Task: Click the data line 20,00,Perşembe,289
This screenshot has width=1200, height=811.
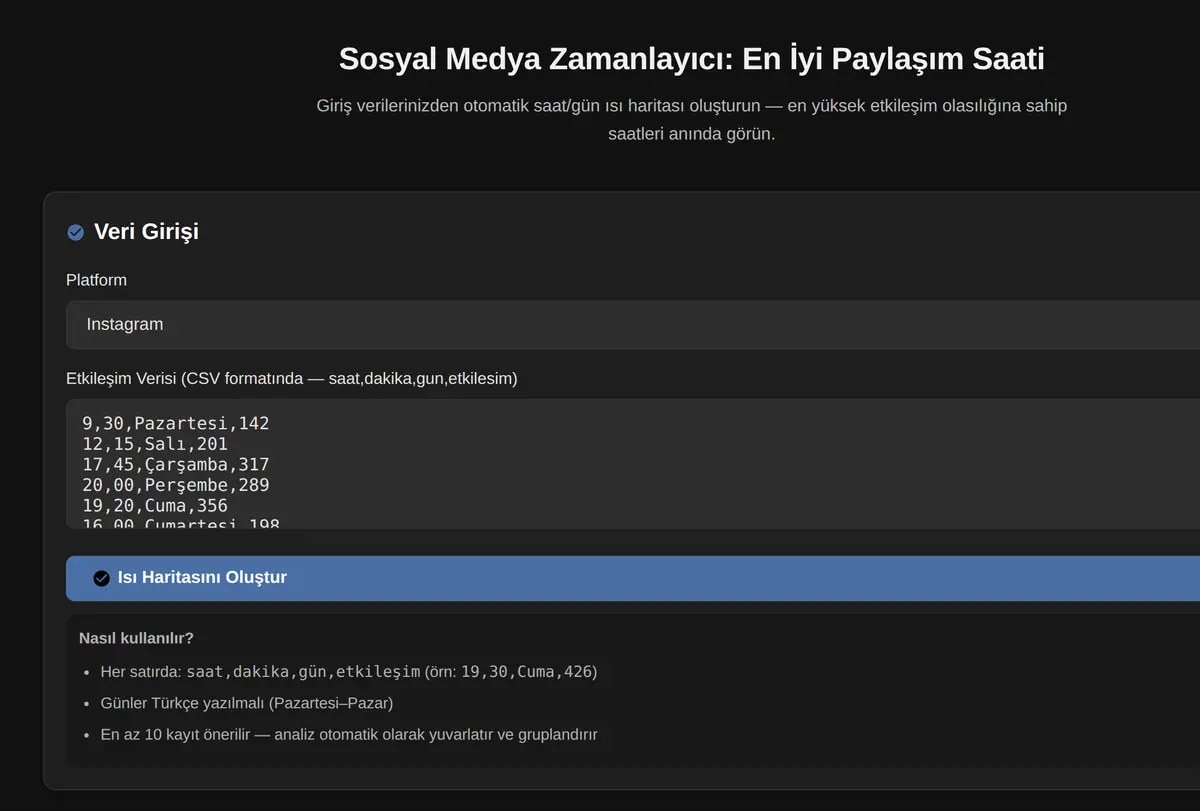Action: pos(176,485)
